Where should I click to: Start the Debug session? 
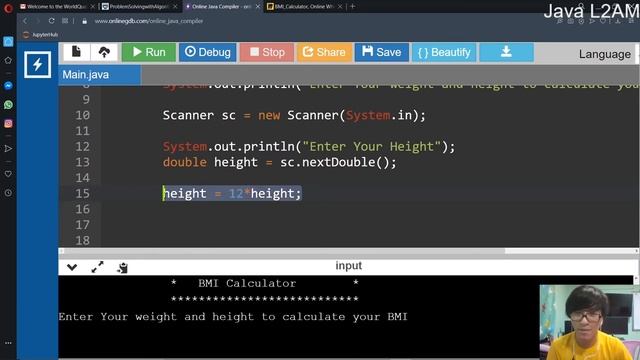207,52
